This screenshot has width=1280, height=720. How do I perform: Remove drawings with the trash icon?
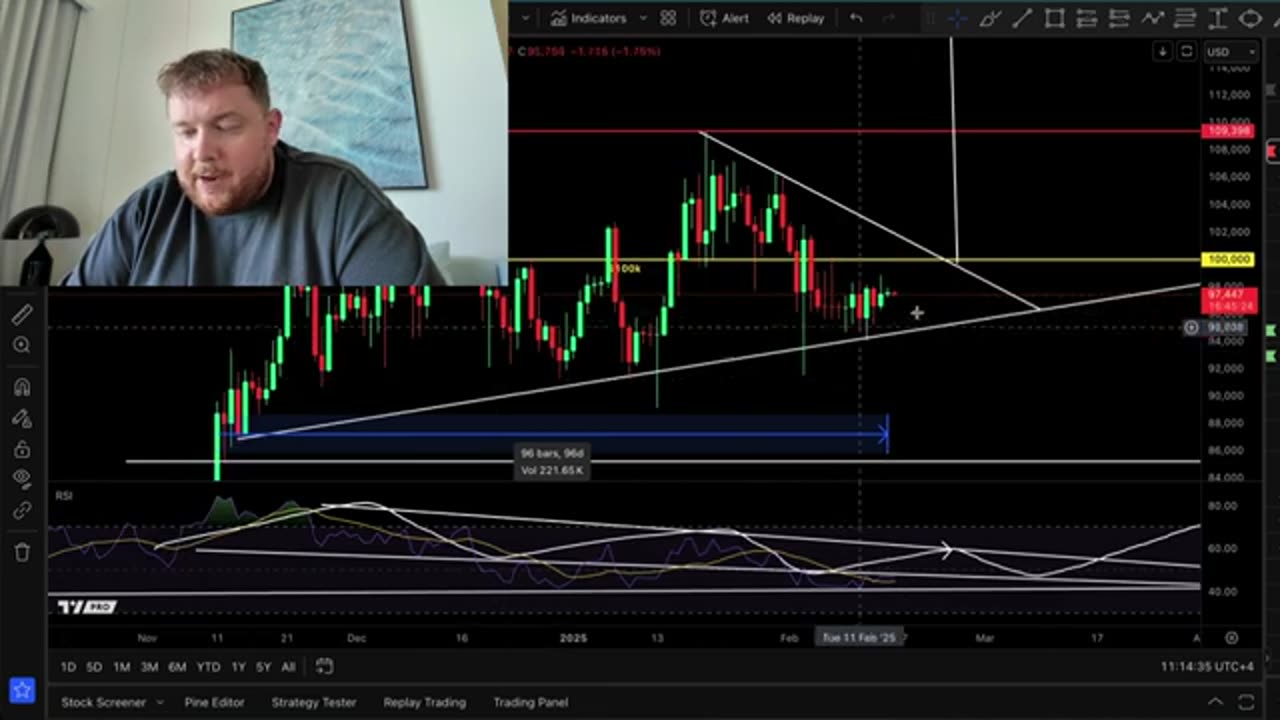point(22,552)
